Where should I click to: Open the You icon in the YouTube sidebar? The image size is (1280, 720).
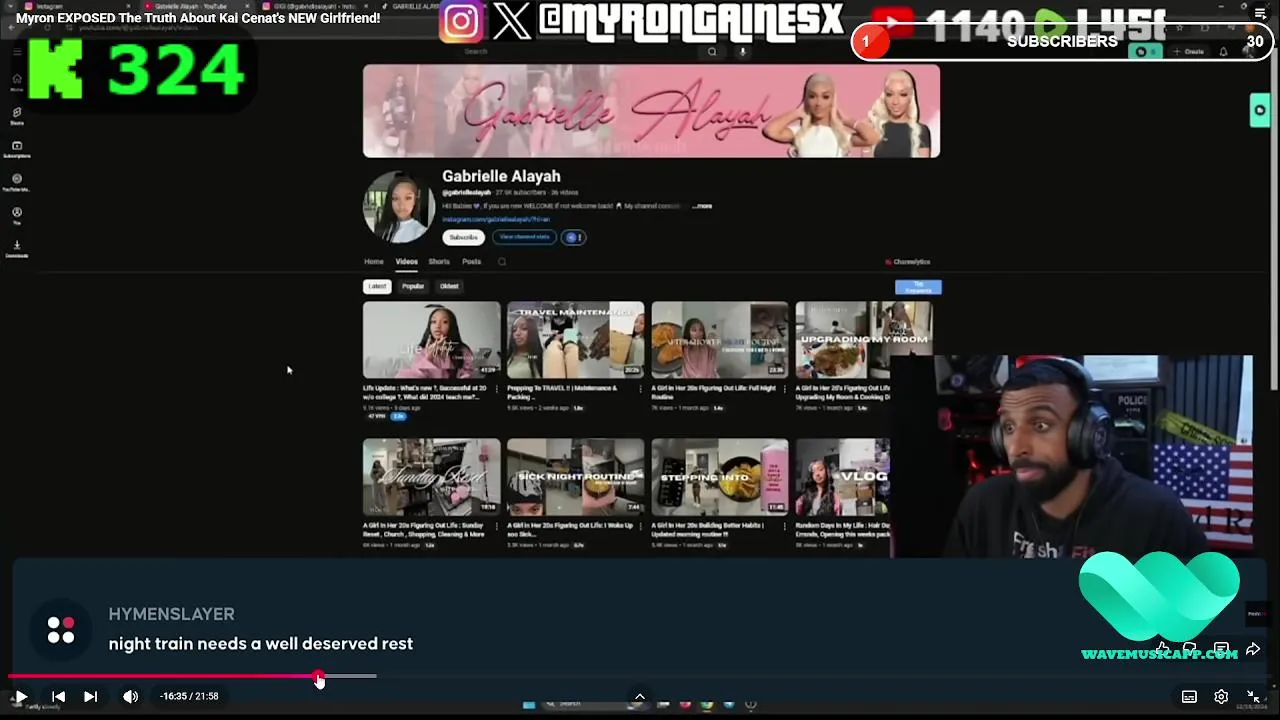tap(17, 215)
